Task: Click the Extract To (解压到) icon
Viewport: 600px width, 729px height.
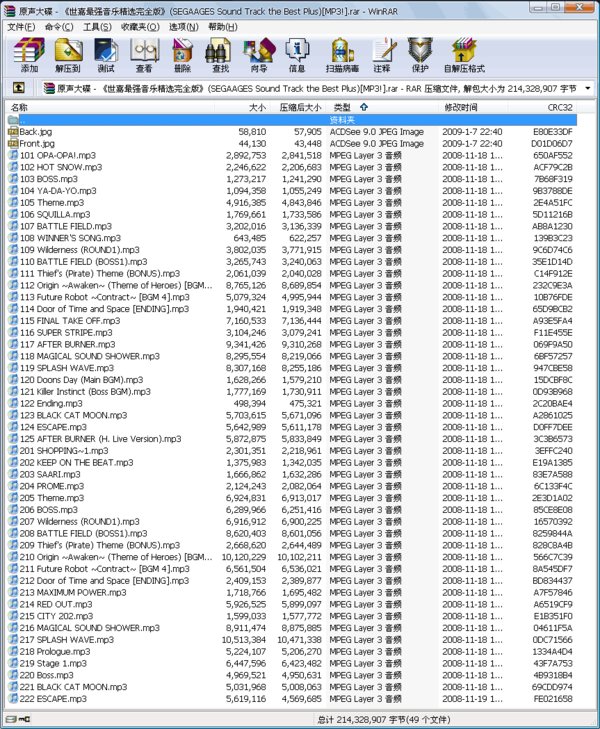Action: [68, 55]
